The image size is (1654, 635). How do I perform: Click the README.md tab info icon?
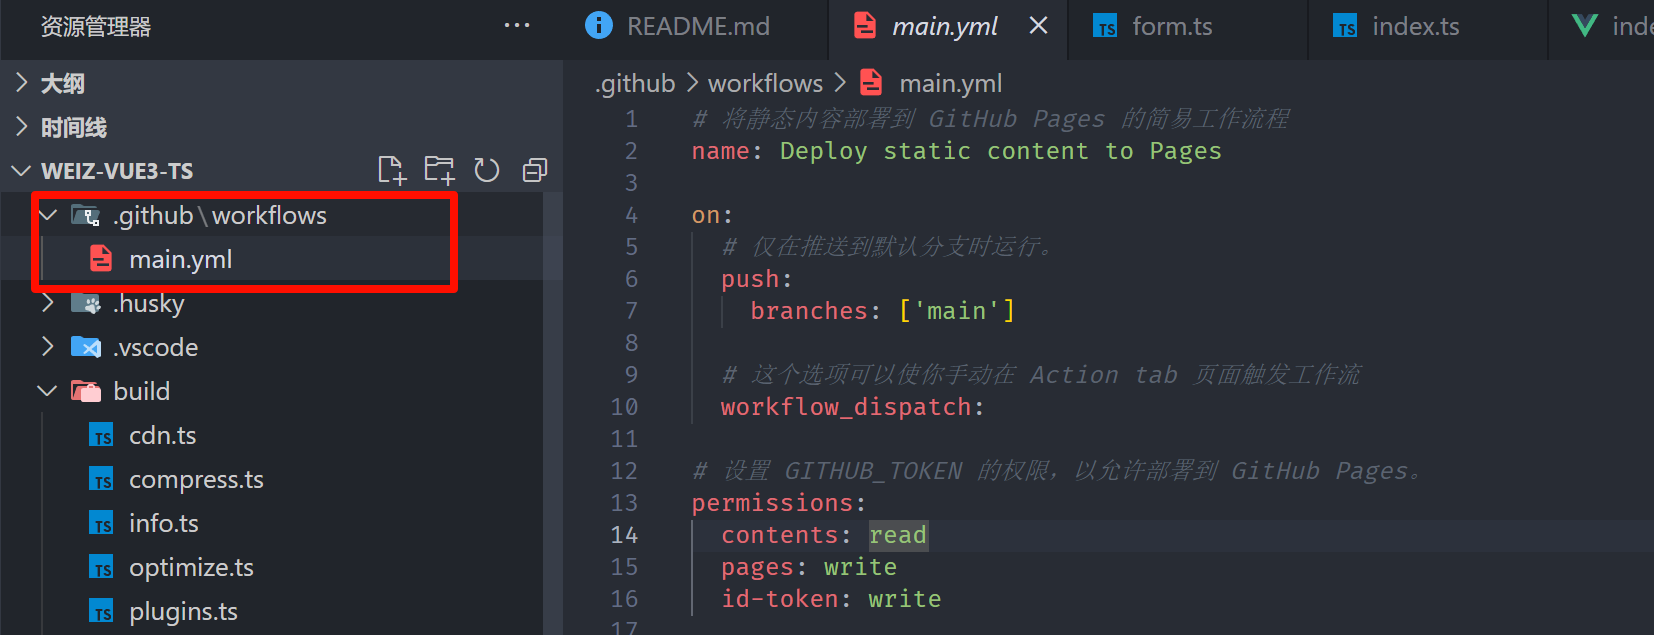pyautogui.click(x=598, y=25)
